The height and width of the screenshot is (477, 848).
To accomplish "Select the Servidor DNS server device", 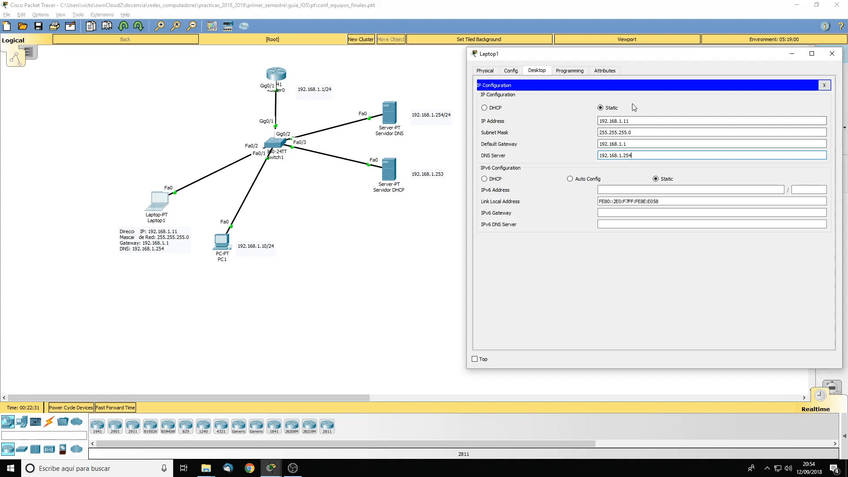I will tap(390, 113).
